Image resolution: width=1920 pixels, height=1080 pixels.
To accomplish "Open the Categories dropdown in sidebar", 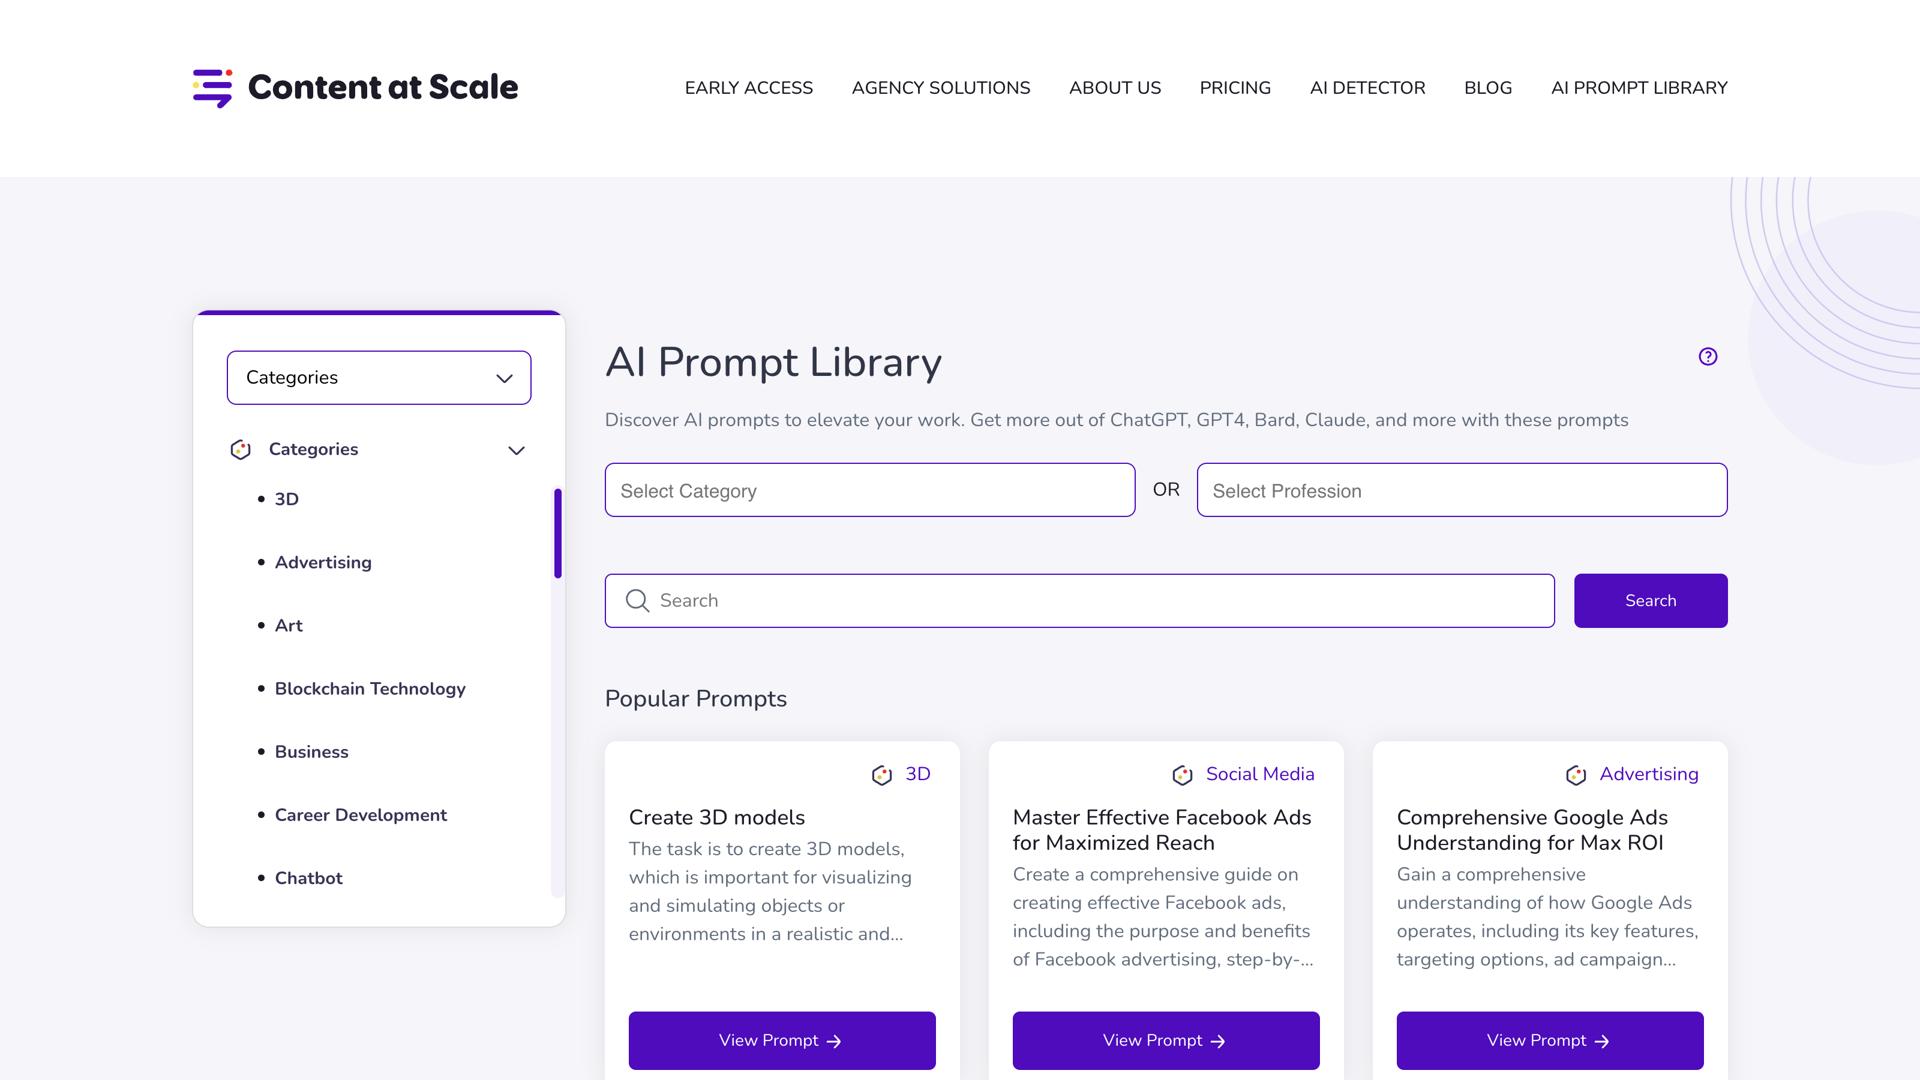I will pos(379,378).
